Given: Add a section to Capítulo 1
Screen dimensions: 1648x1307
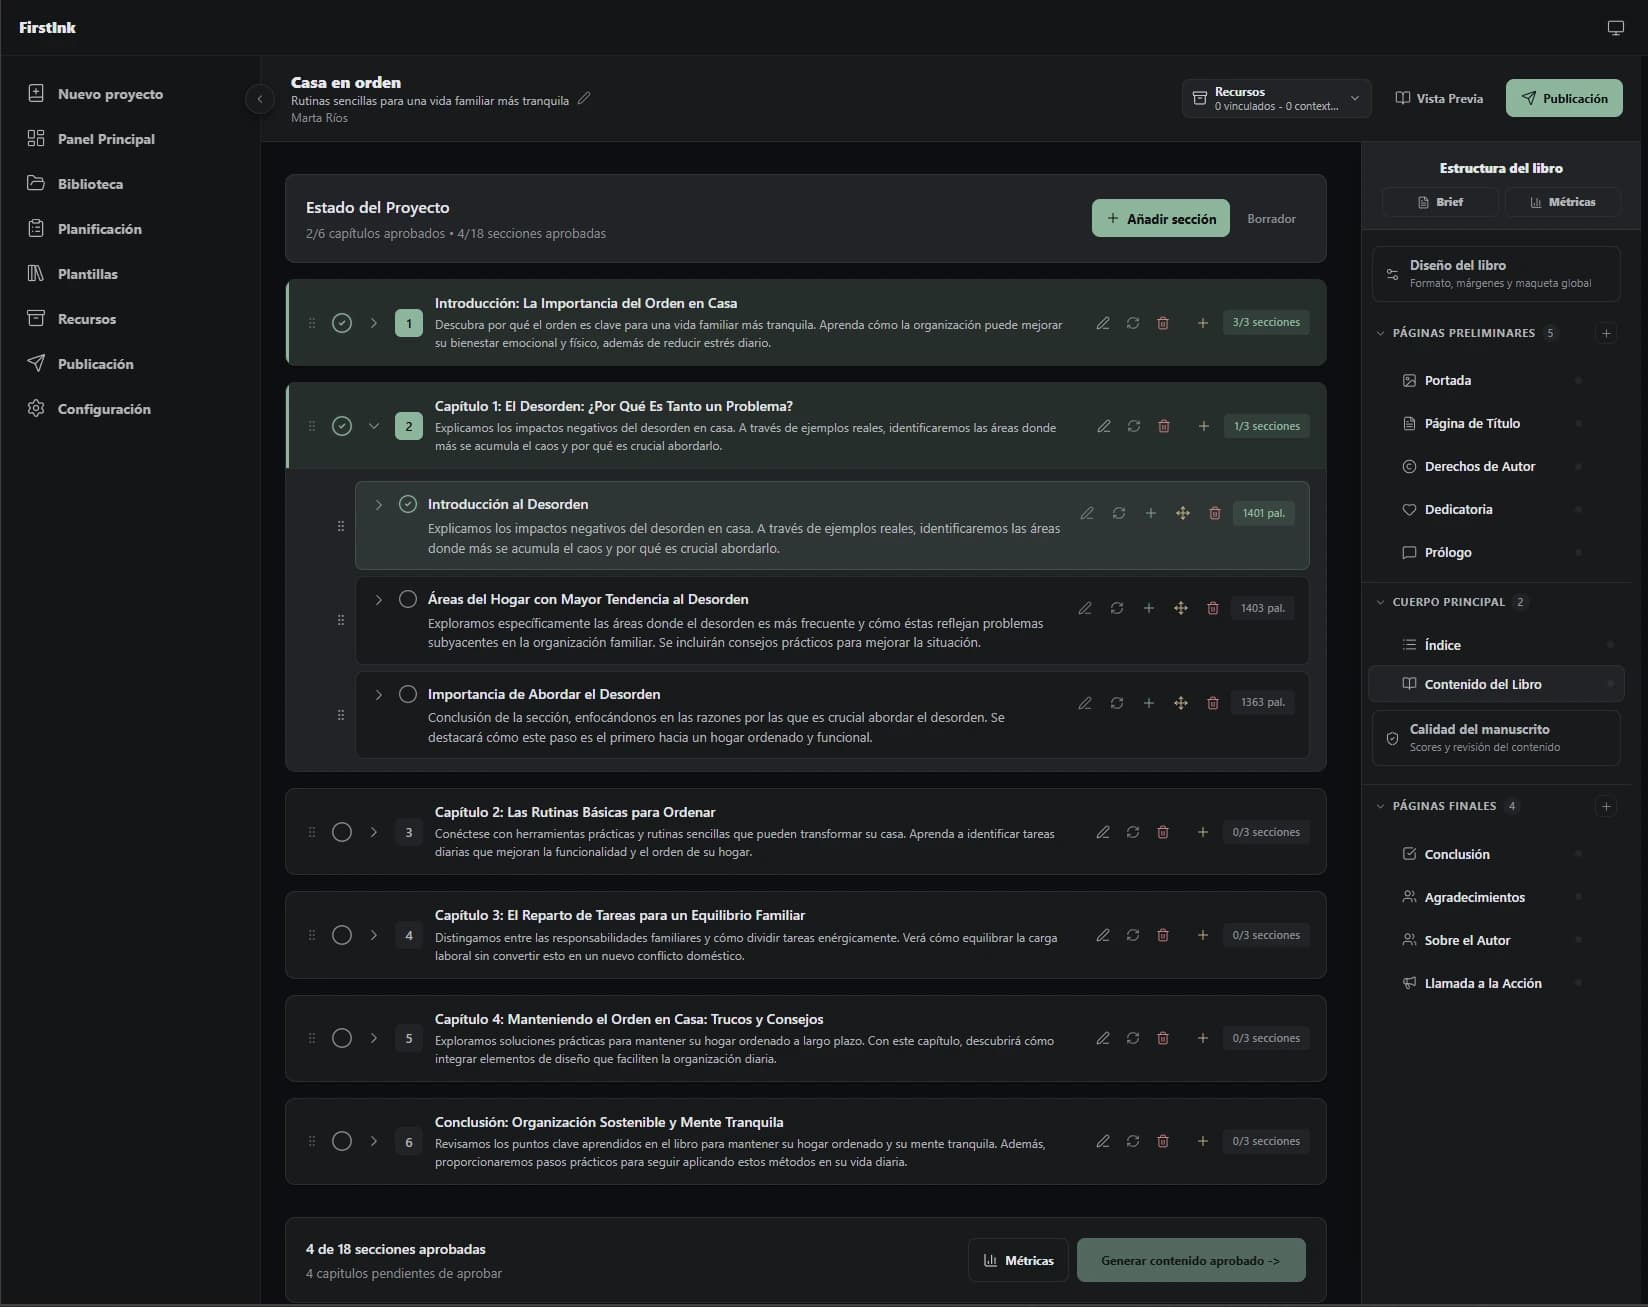Looking at the screenshot, I should (x=1204, y=426).
